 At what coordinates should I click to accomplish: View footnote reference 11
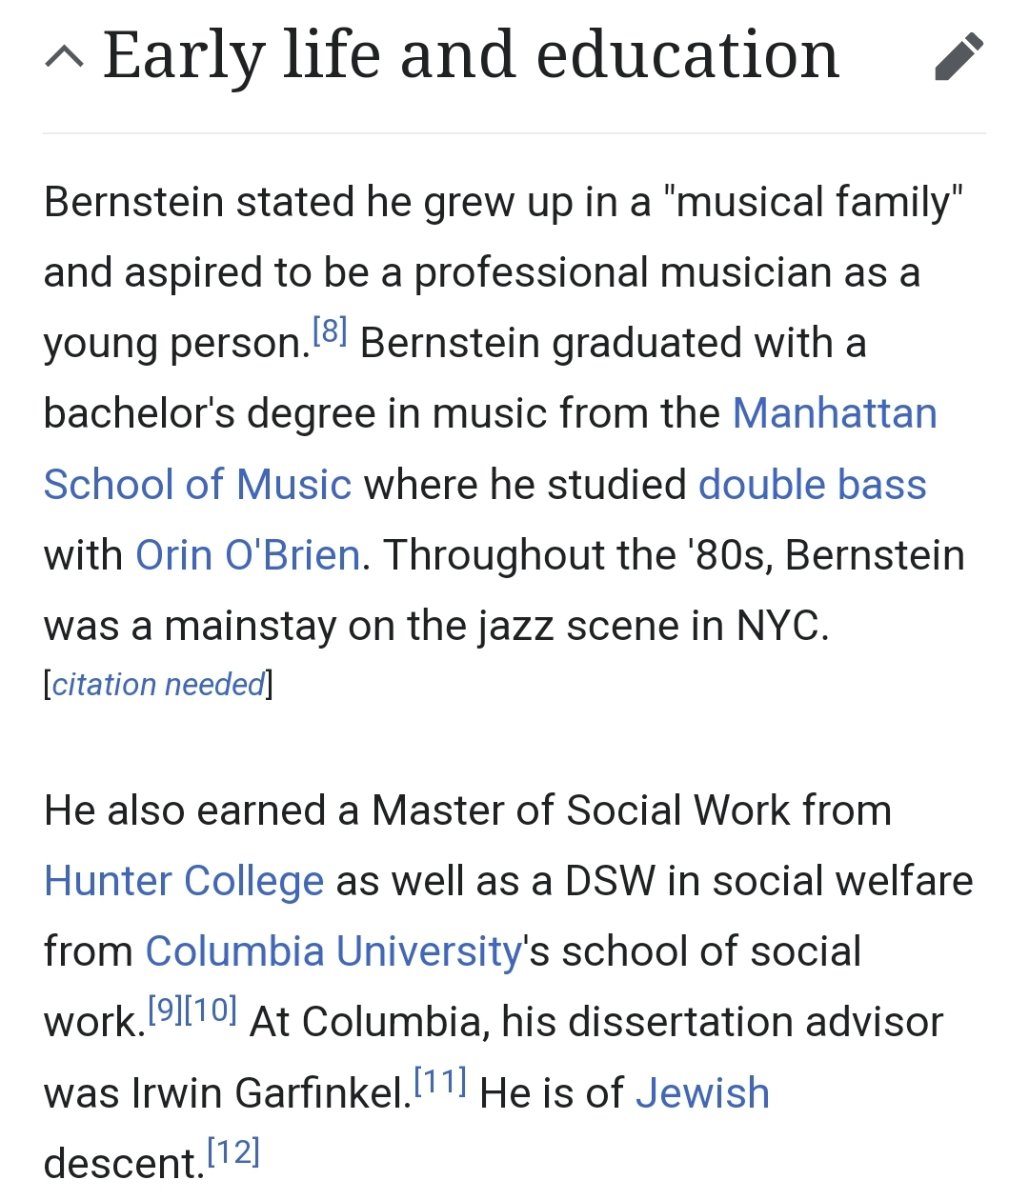(x=440, y=1081)
